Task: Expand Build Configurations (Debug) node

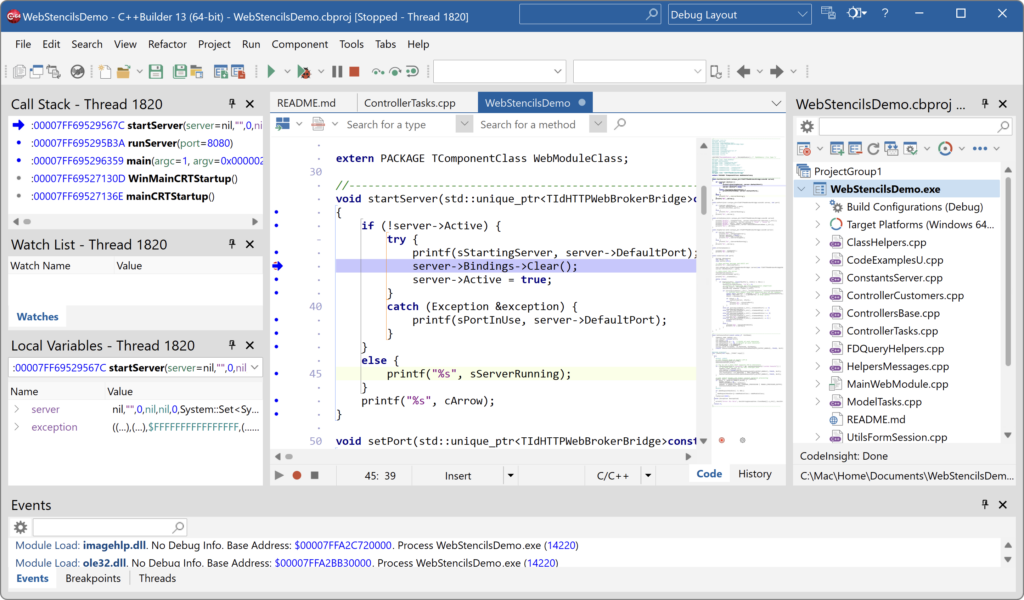Action: click(x=818, y=207)
